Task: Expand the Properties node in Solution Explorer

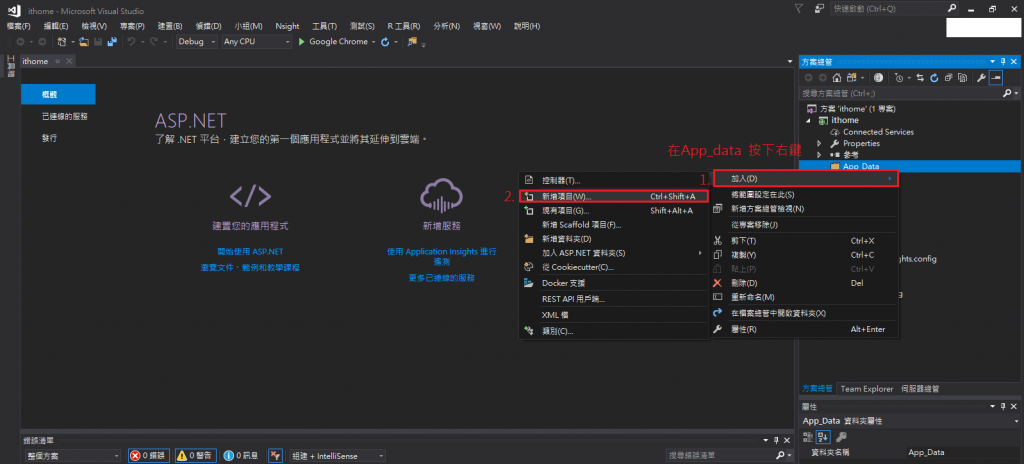Action: click(x=820, y=143)
